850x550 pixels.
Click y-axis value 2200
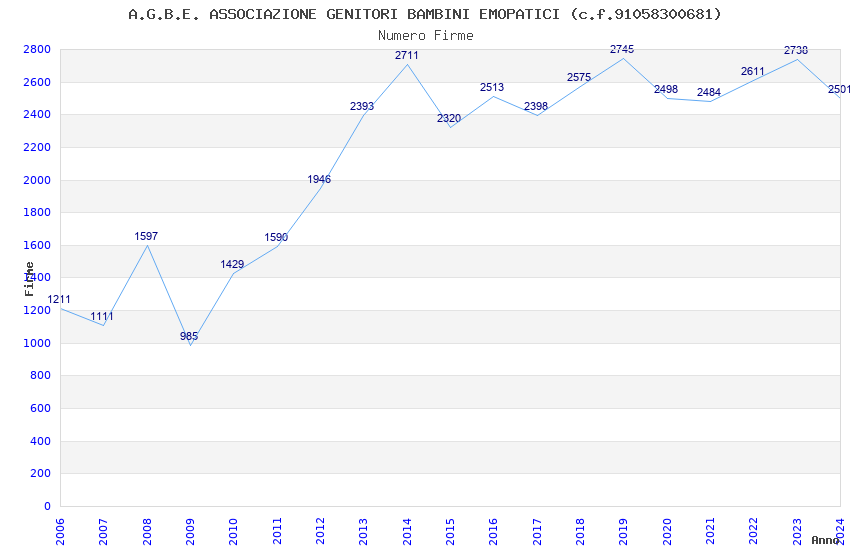pyautogui.click(x=37, y=147)
